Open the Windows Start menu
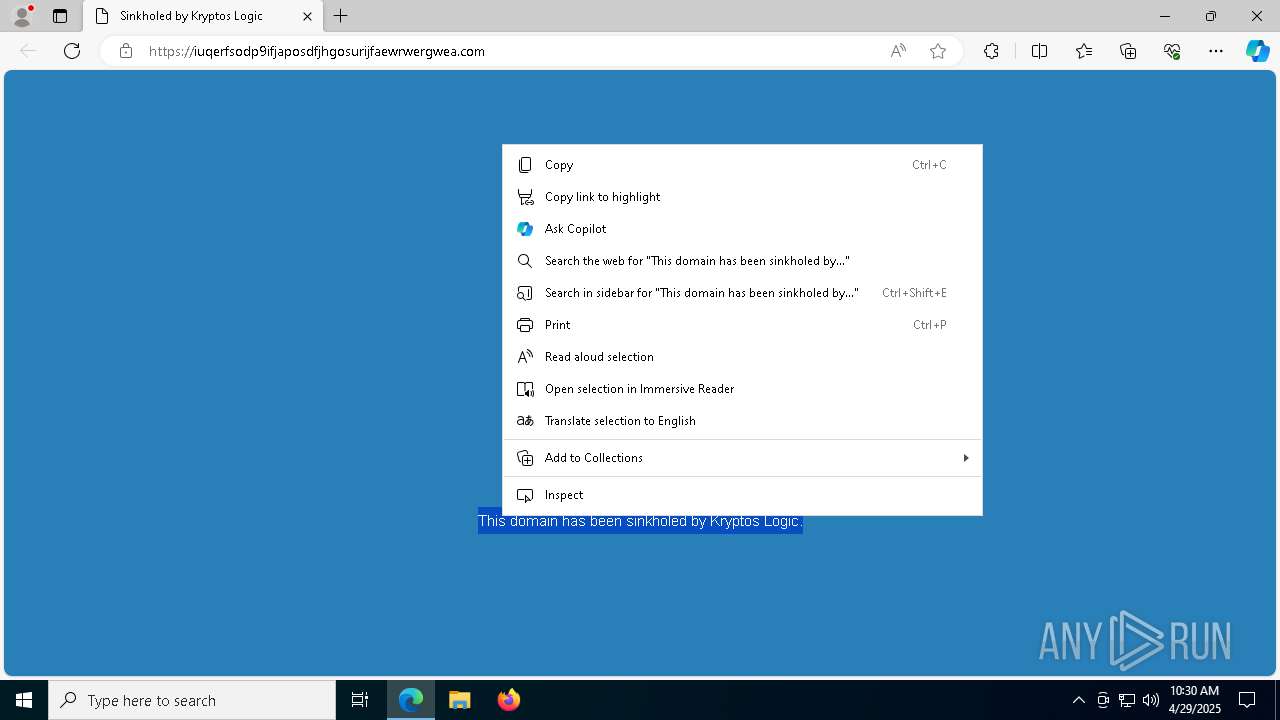Image resolution: width=1280 pixels, height=720 pixels. pyautogui.click(x=24, y=700)
